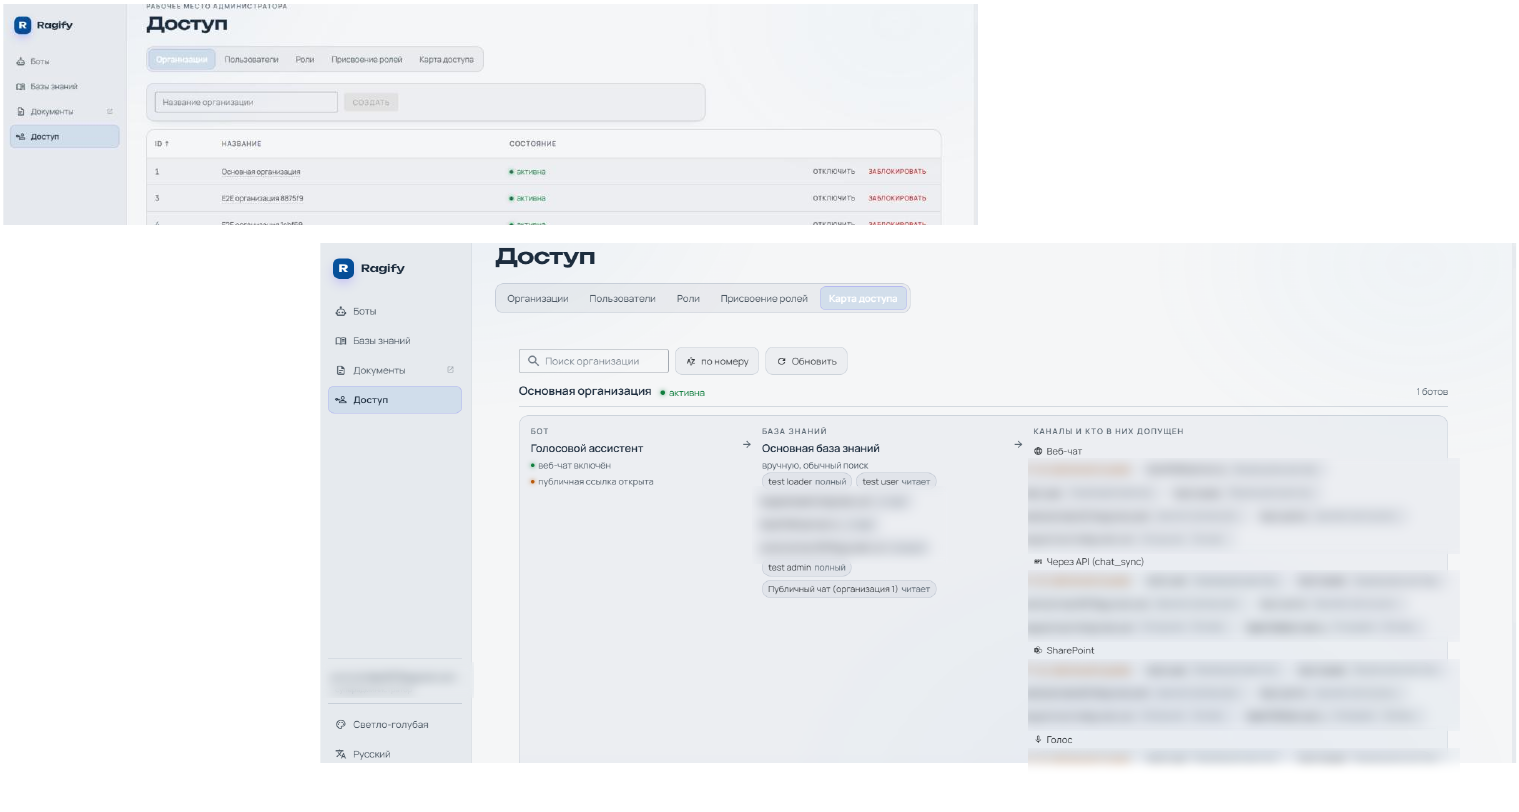The height and width of the screenshot is (812, 1519).
Task: Open Присвоение ролей tab in the Карта доступа window
Action: click(x=764, y=299)
